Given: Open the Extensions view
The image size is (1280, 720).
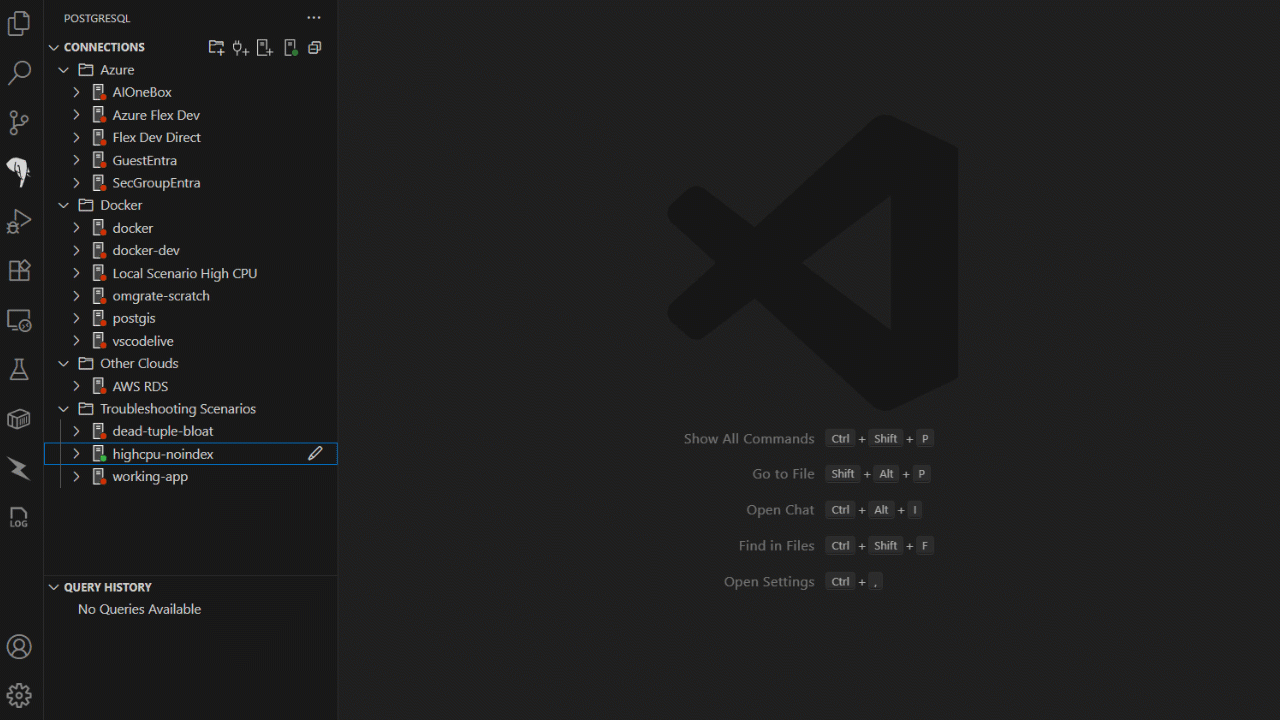Looking at the screenshot, I should click(19, 271).
